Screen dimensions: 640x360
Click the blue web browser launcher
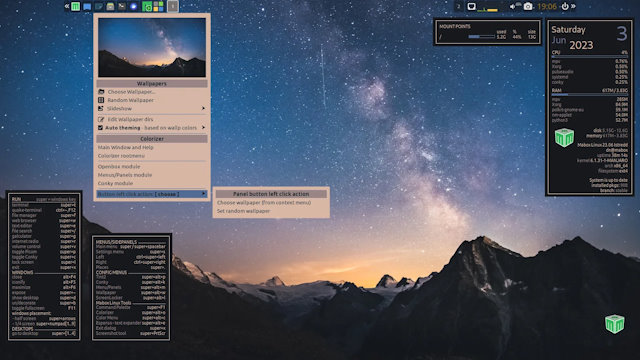(x=133, y=6)
